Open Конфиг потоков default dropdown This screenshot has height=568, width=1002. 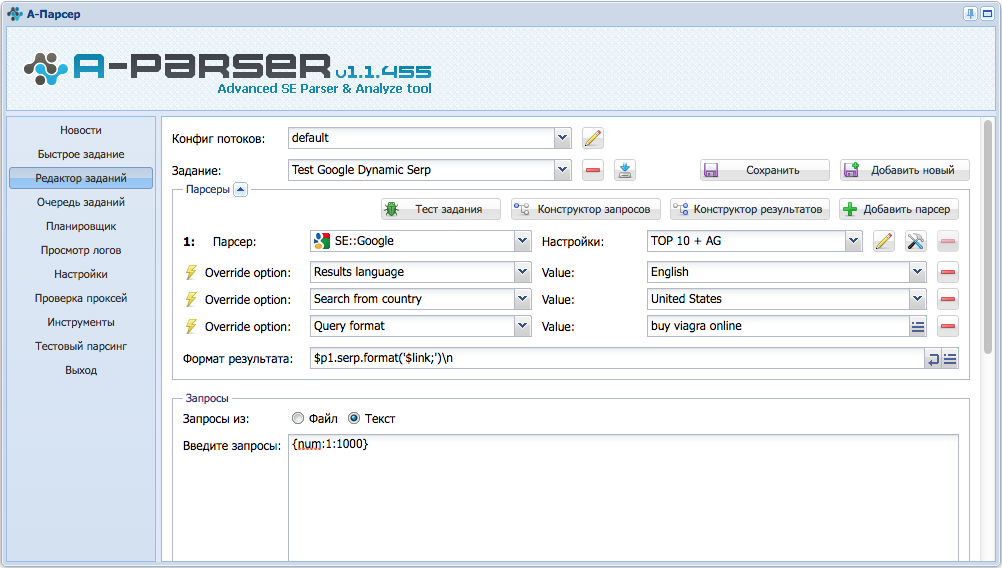click(562, 138)
